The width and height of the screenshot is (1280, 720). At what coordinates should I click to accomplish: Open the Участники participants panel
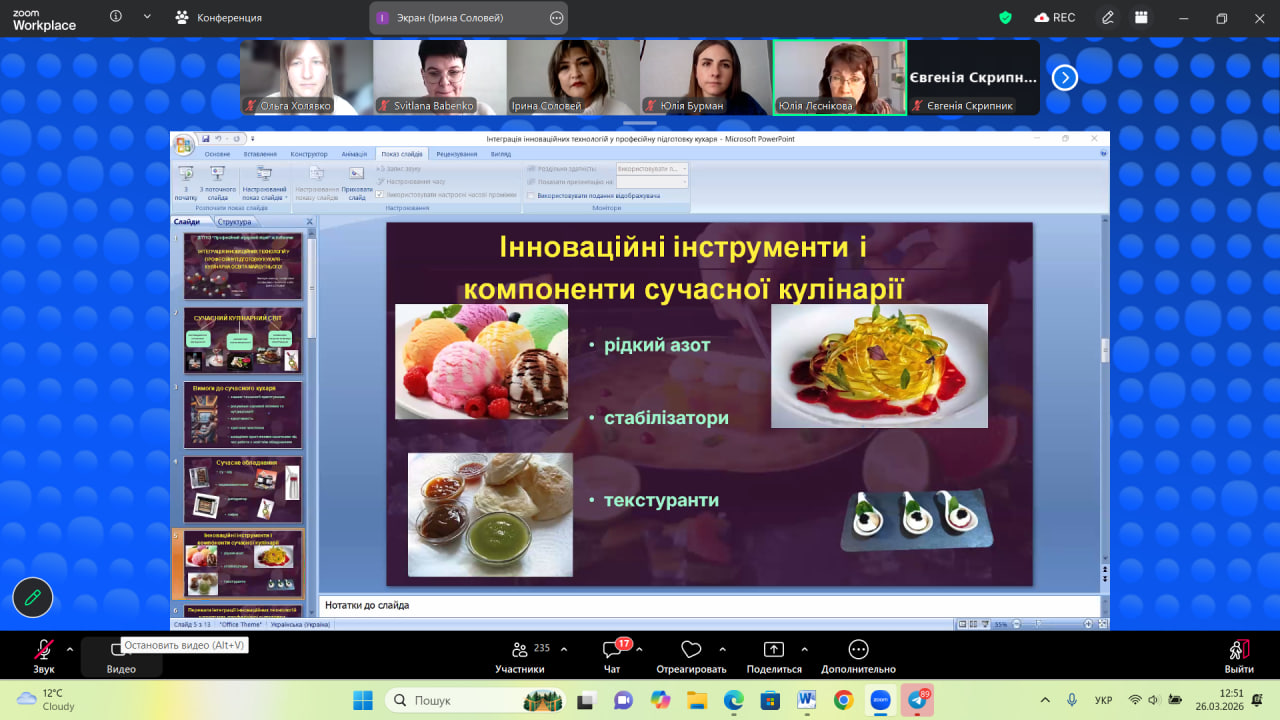519,650
